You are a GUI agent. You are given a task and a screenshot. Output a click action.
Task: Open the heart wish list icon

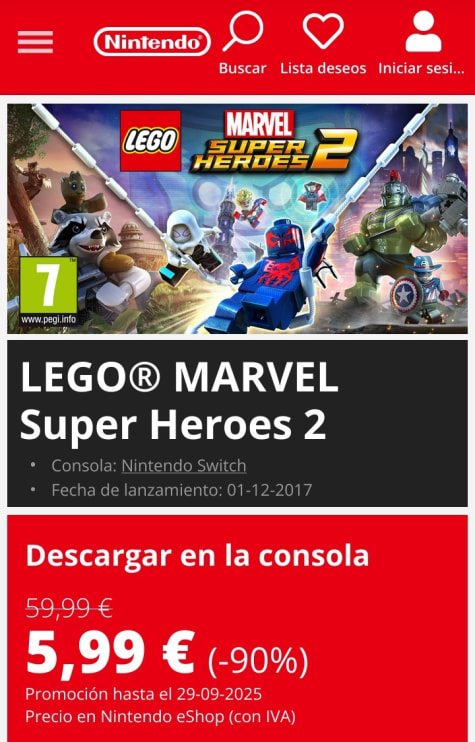coord(323,31)
